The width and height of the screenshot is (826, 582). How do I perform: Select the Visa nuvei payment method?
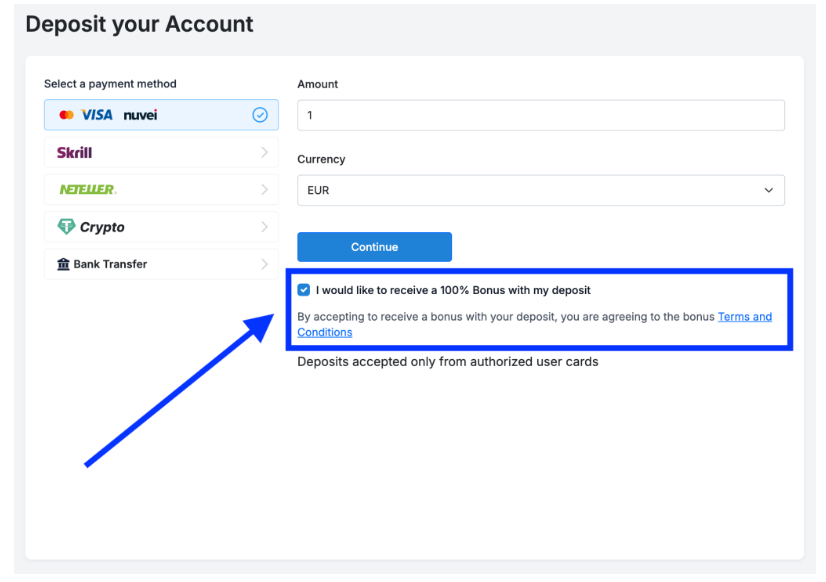pyautogui.click(x=161, y=115)
